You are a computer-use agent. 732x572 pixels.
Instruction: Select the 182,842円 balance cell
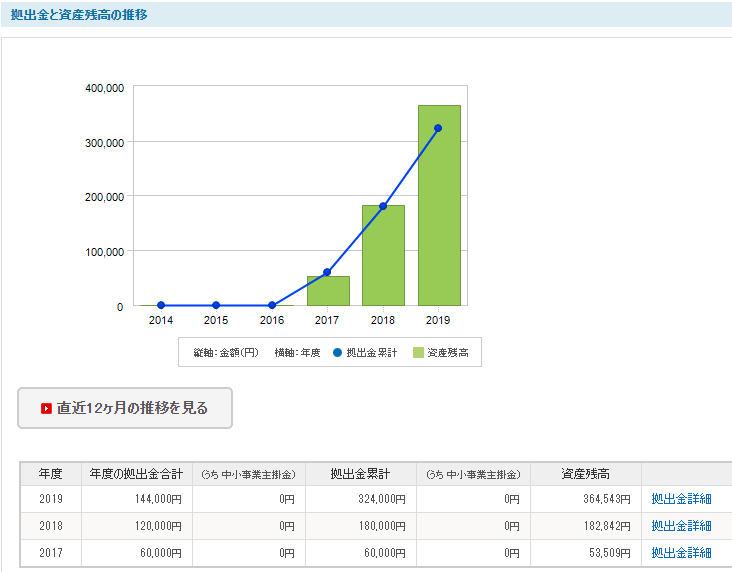tap(585, 526)
